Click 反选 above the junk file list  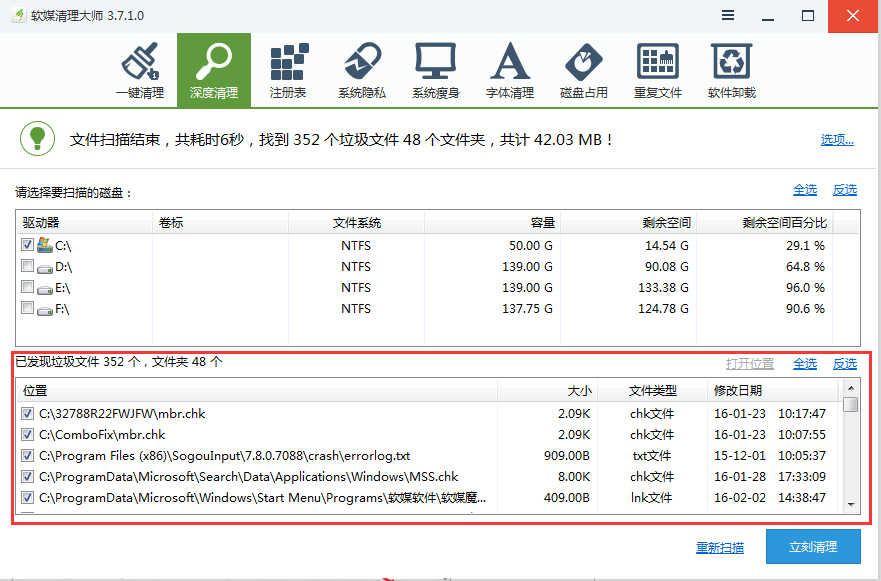click(x=844, y=363)
